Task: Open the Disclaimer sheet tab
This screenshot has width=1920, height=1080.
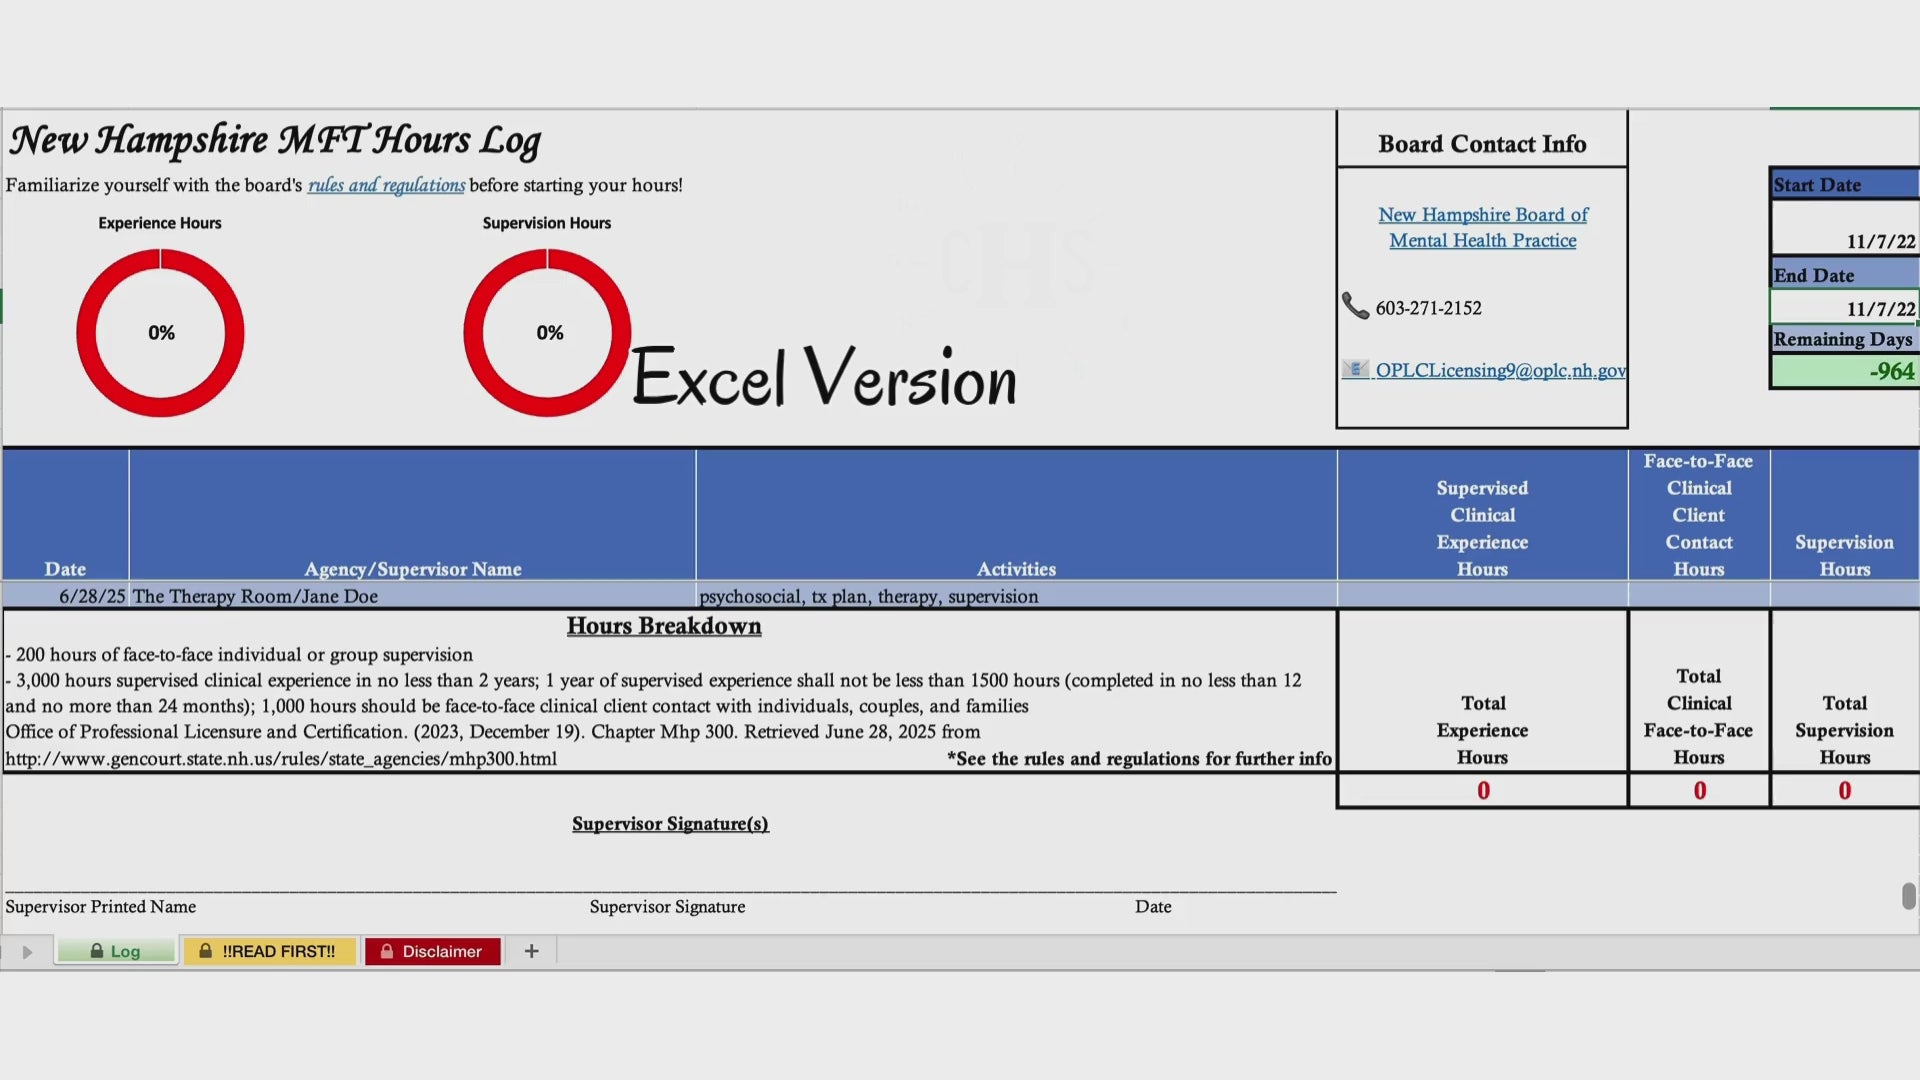Action: [x=432, y=951]
